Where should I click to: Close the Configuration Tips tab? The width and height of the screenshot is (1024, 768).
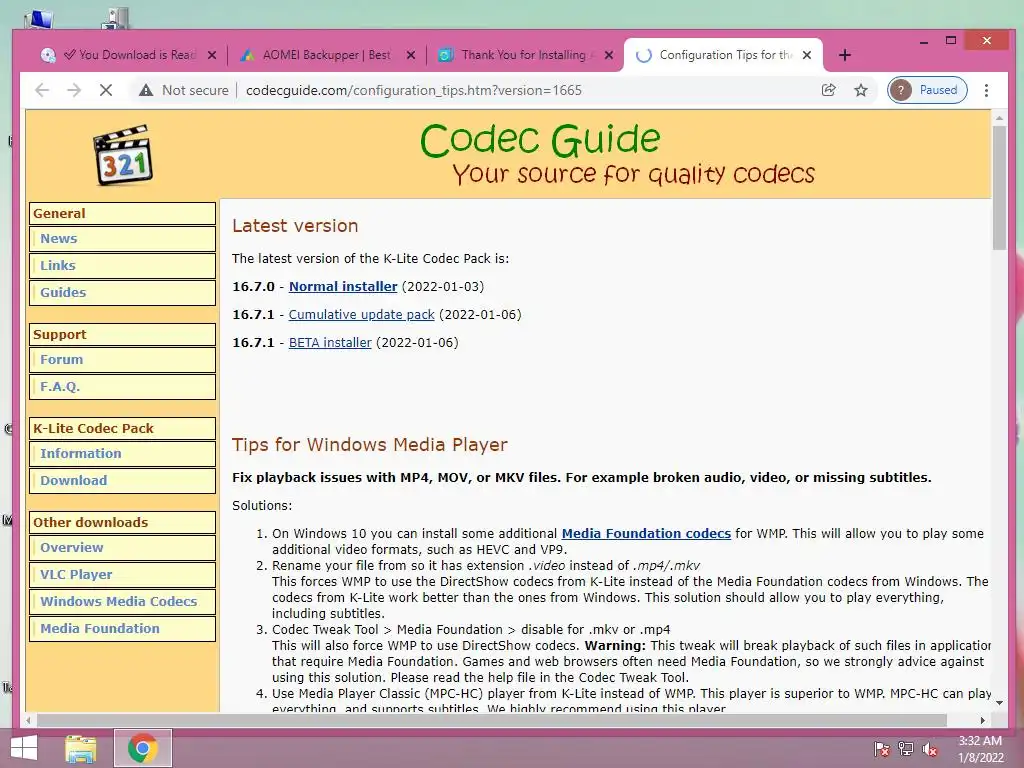[x=807, y=56]
